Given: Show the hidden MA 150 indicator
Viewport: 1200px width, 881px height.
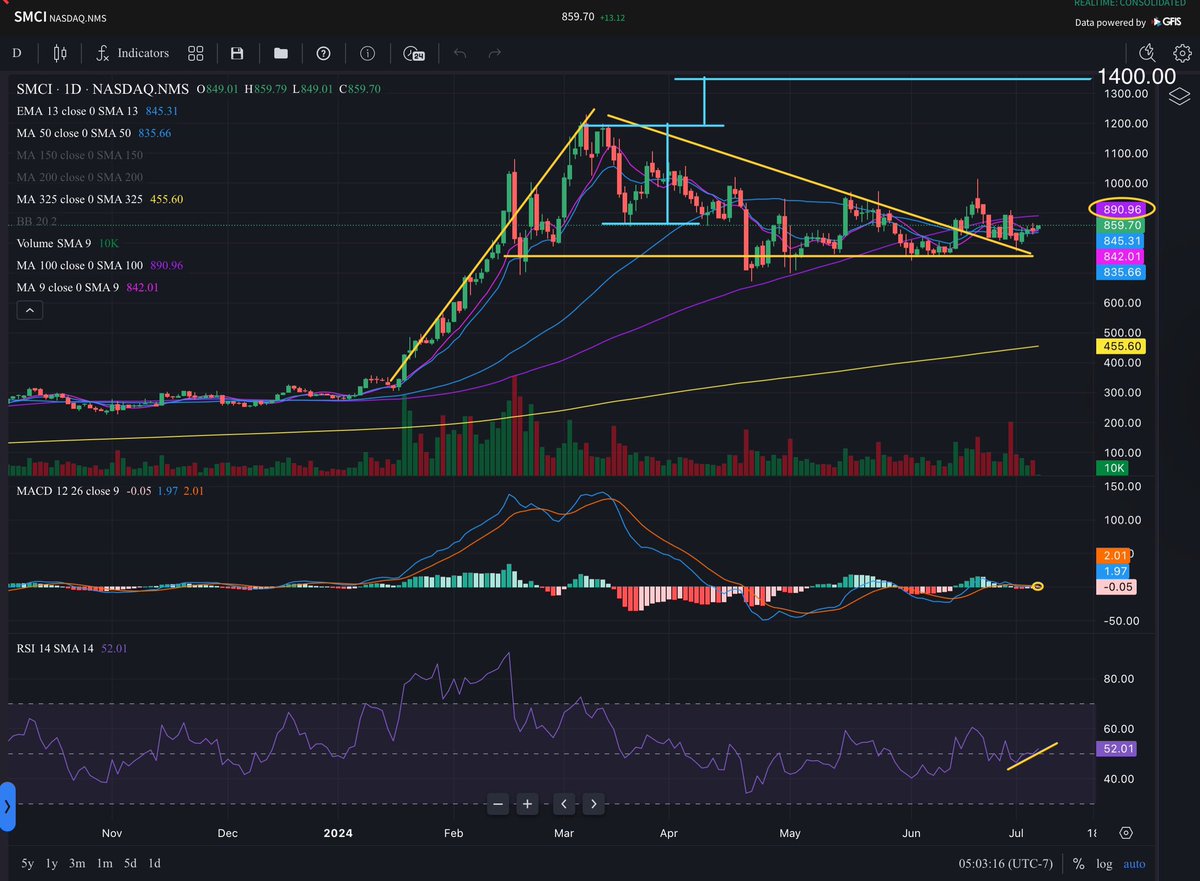Looking at the screenshot, I should (x=80, y=155).
